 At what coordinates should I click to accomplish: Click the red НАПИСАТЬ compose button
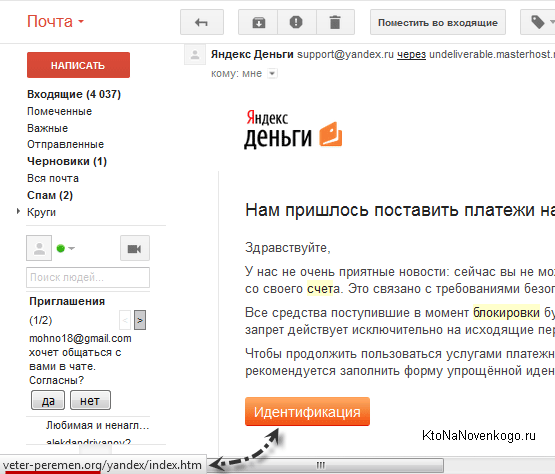pyautogui.click(x=78, y=65)
